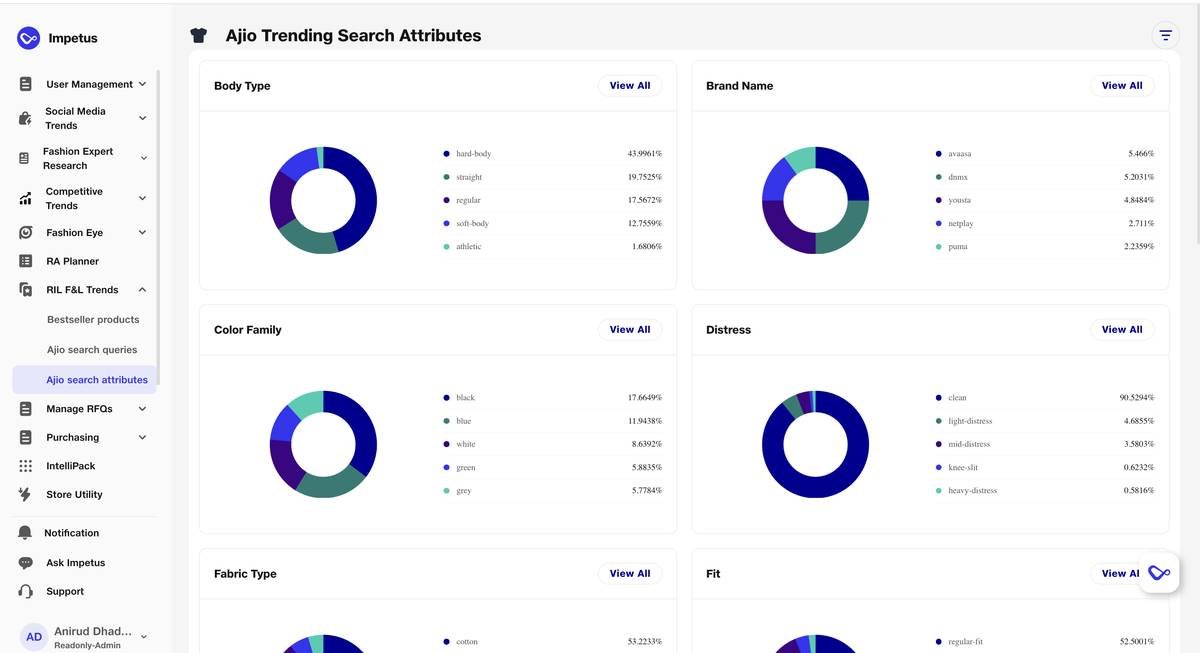Open the floating Impetus assistant button
Viewport: 1200px width, 653px height.
pyautogui.click(x=1159, y=573)
